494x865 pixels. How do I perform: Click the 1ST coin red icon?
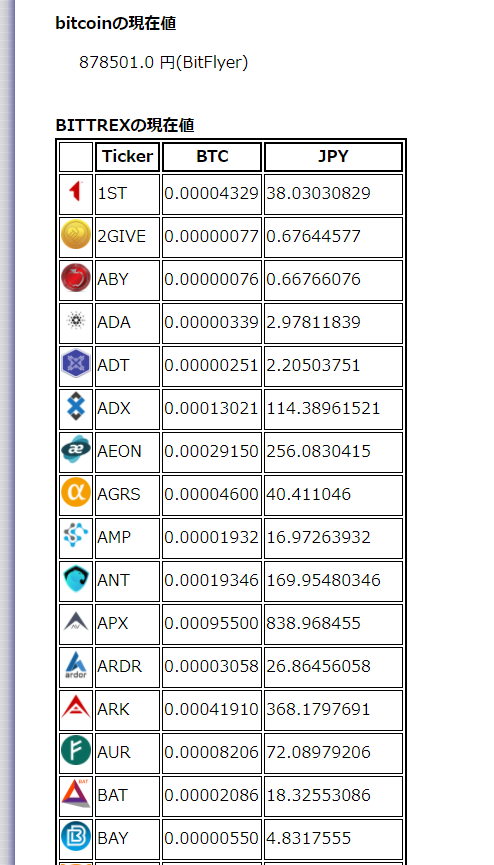pyautogui.click(x=76, y=192)
